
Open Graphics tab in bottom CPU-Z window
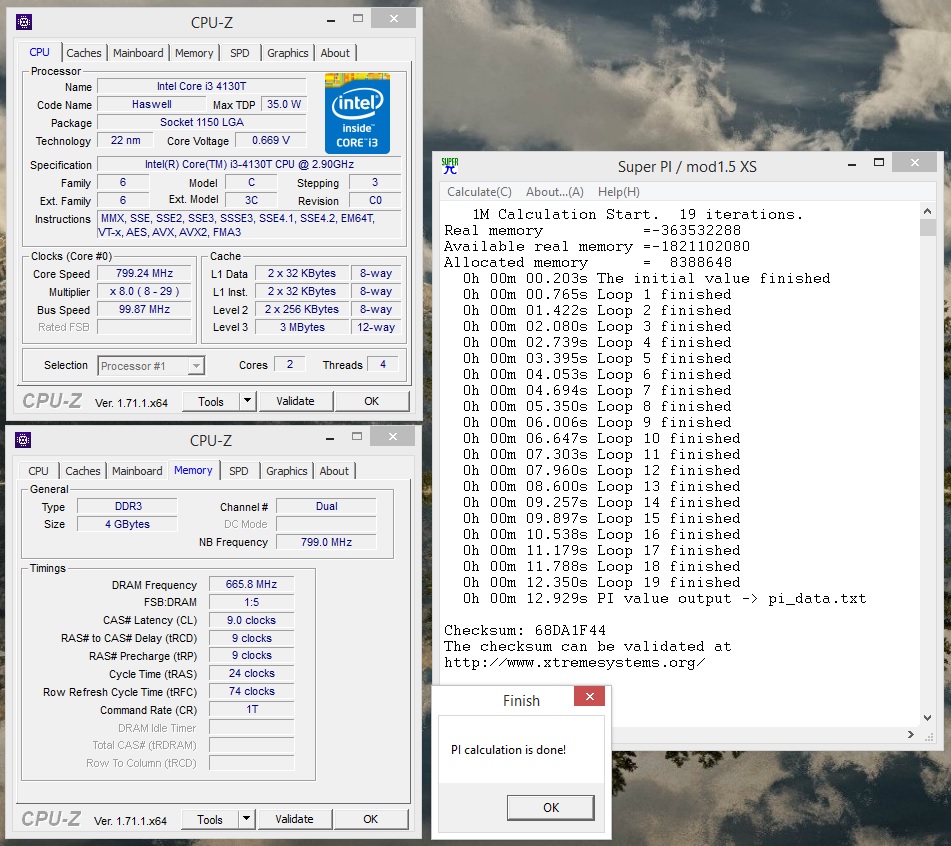coord(286,471)
